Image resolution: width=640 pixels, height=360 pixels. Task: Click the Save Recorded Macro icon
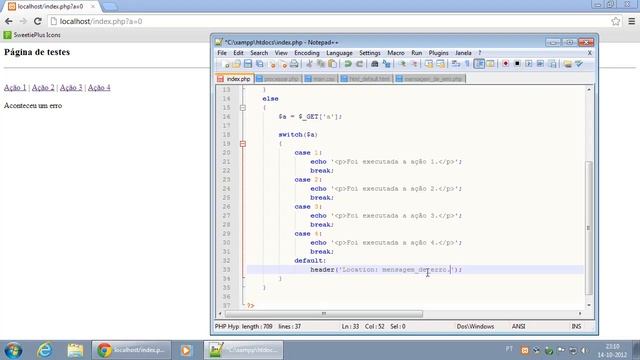[x=552, y=64]
